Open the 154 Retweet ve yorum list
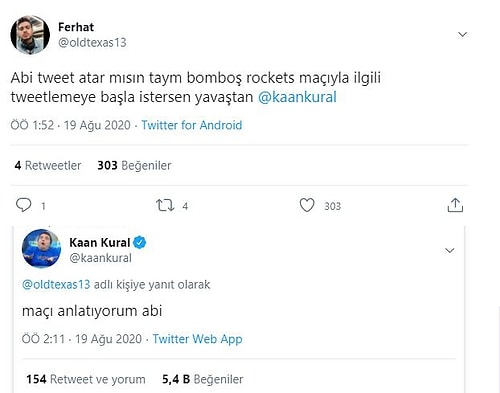Screen dimensions: 500x393 point(86,379)
